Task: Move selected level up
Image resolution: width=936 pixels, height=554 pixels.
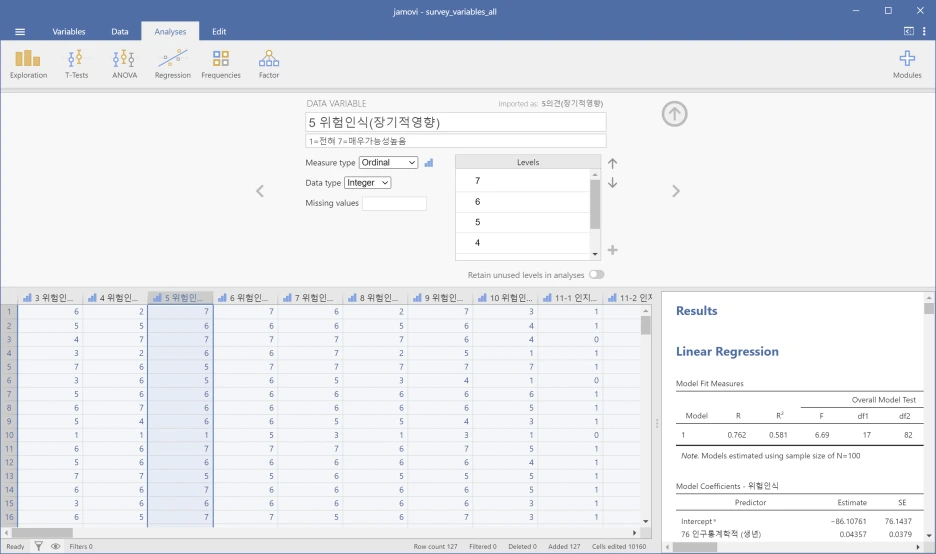Action: [612, 163]
